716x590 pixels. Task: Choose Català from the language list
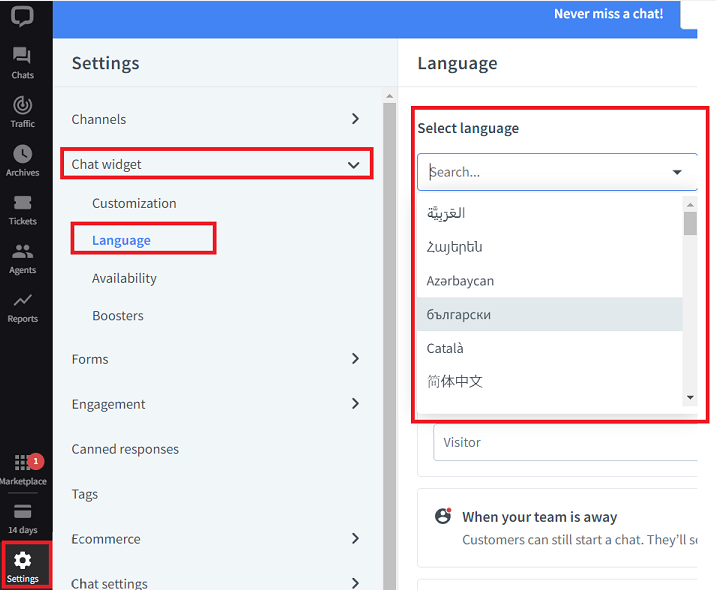click(x=445, y=348)
